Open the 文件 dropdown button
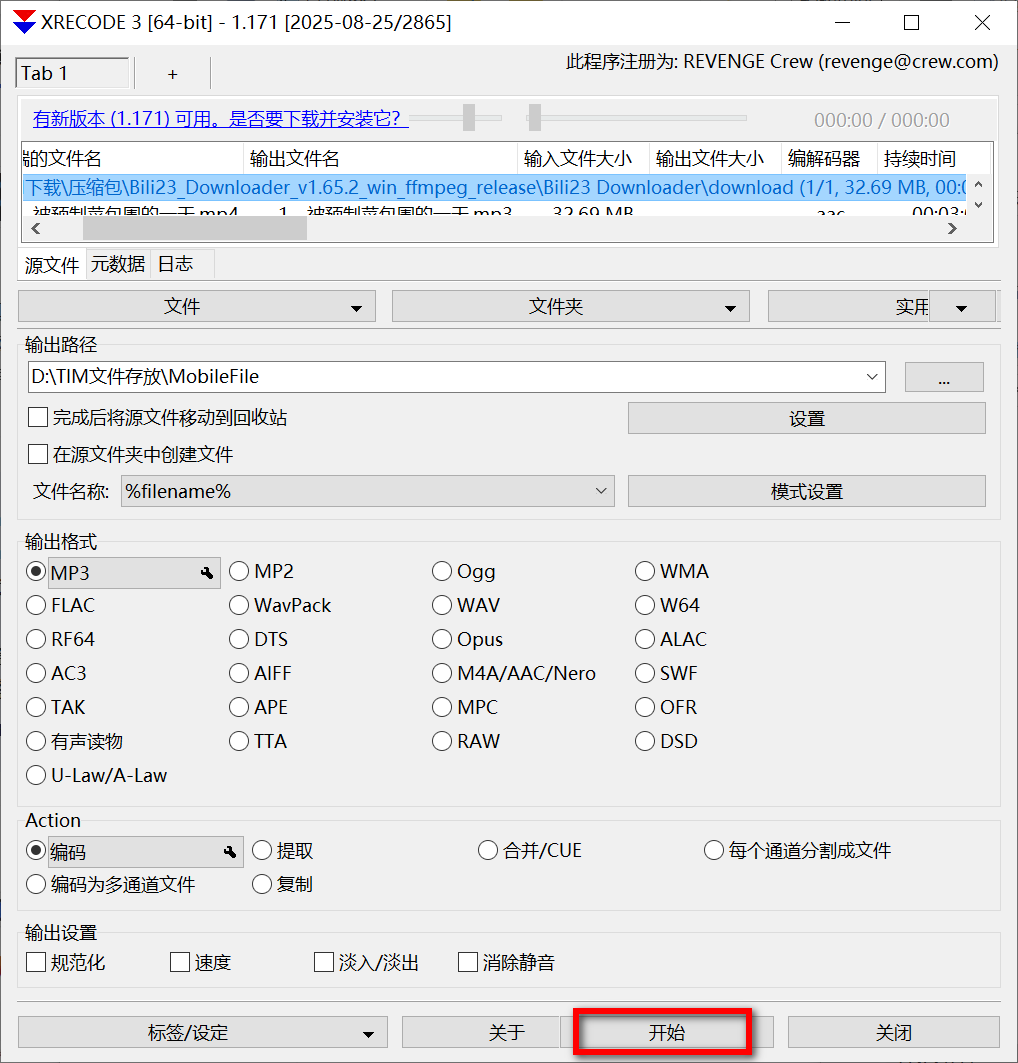Screen dimensions: 1018x1063 click(197, 306)
